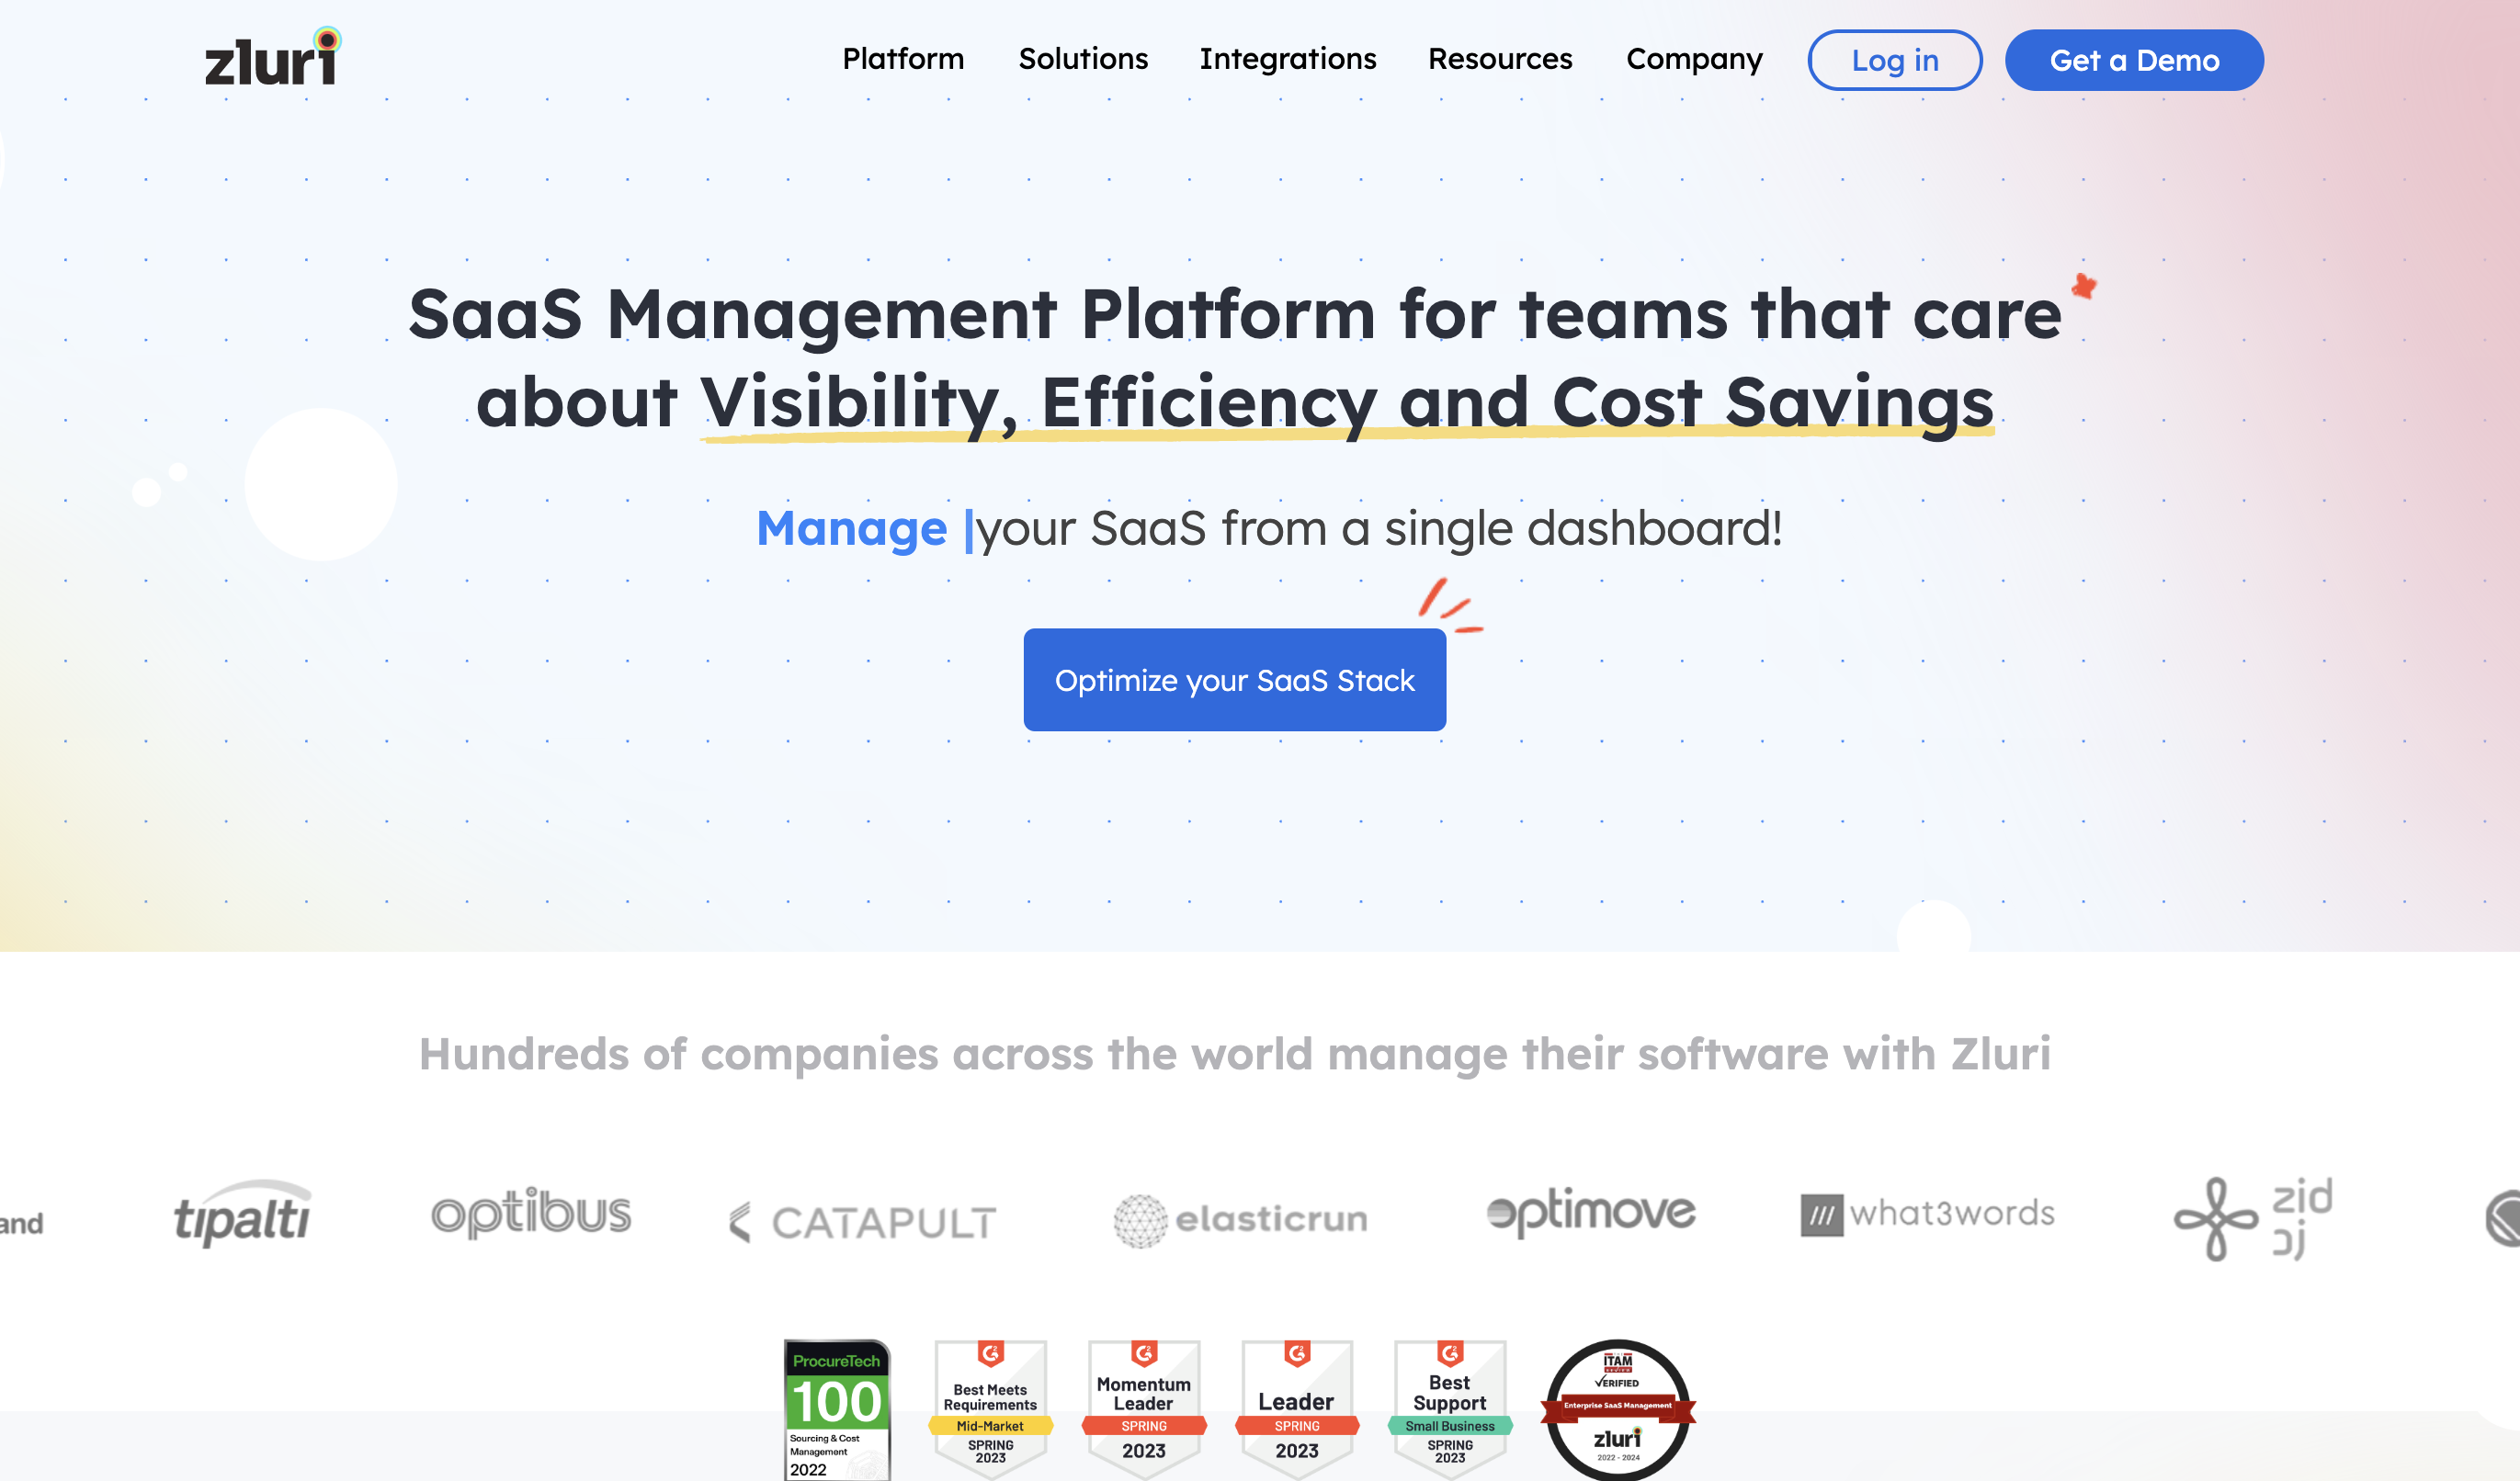Select the G2 Momentum Leader Spring 2023 badge

(x=1143, y=1410)
